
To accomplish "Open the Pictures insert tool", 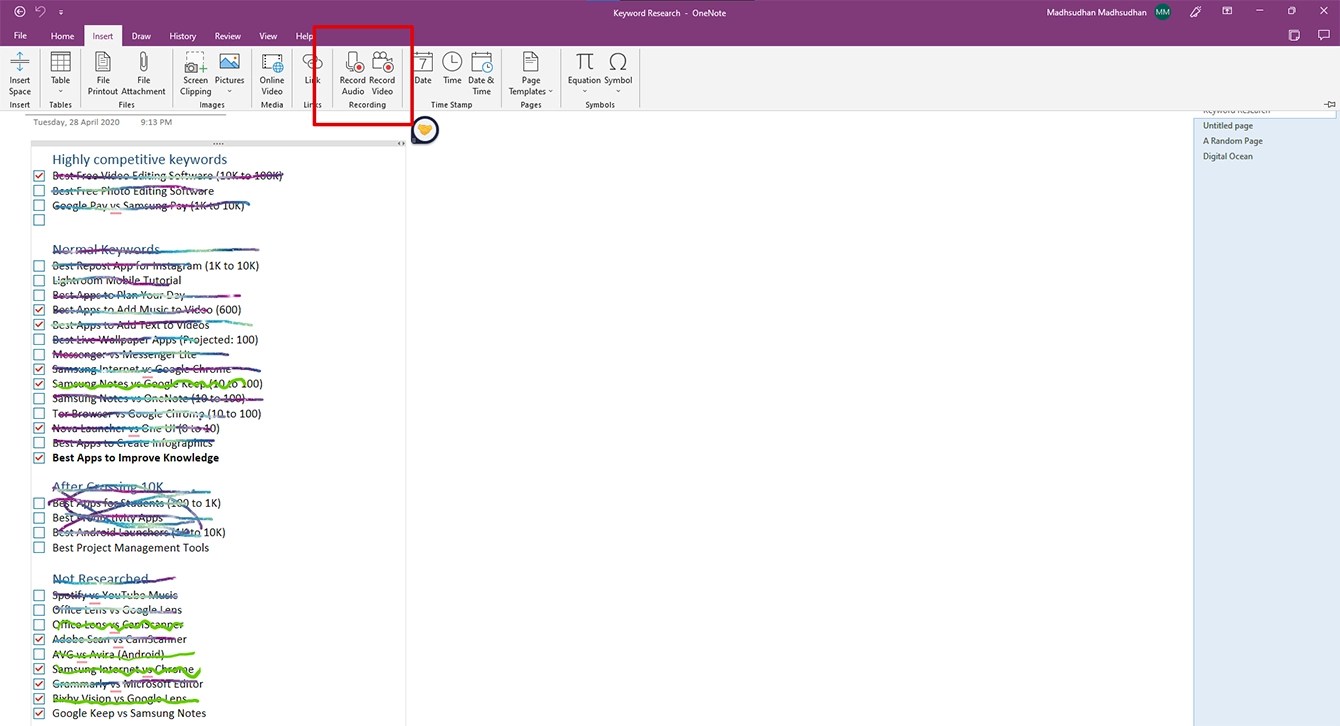I will 229,72.
